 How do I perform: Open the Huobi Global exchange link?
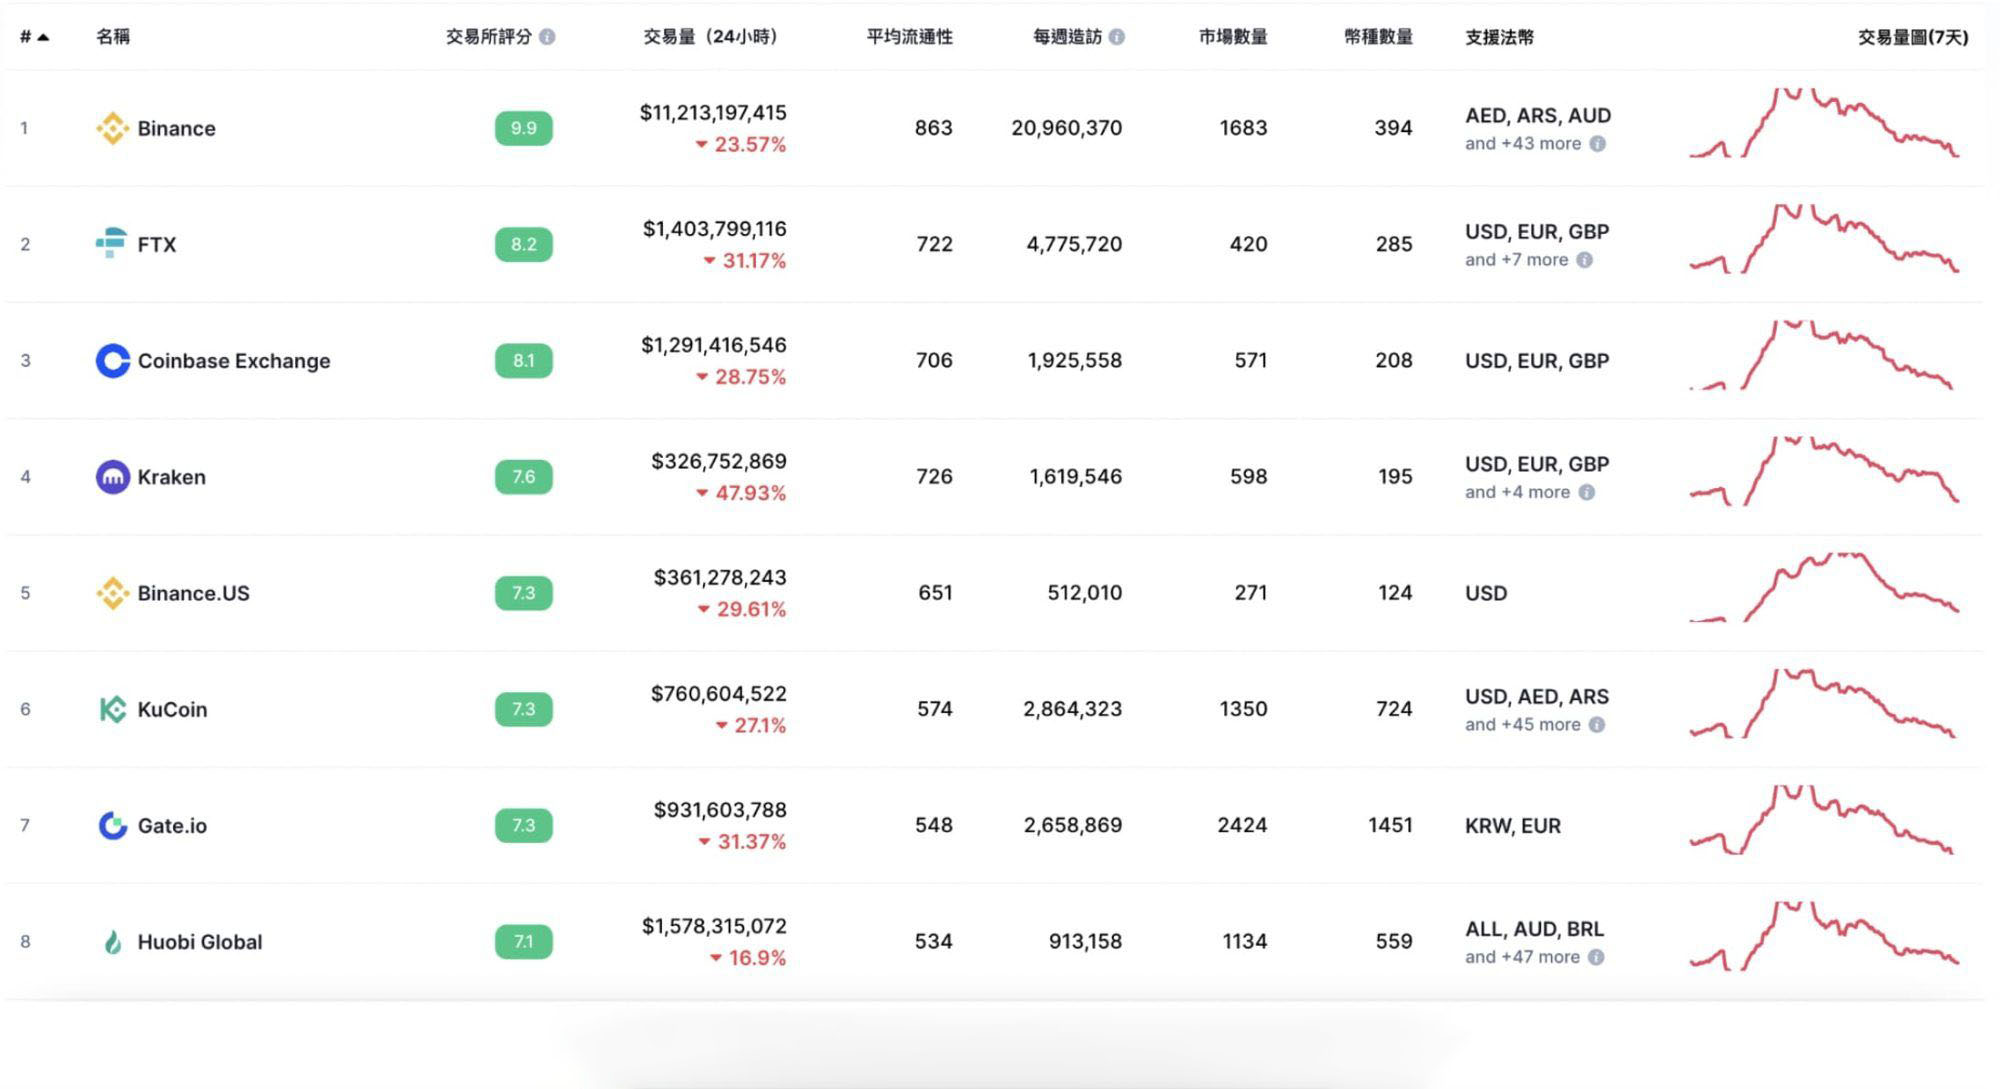click(x=200, y=942)
